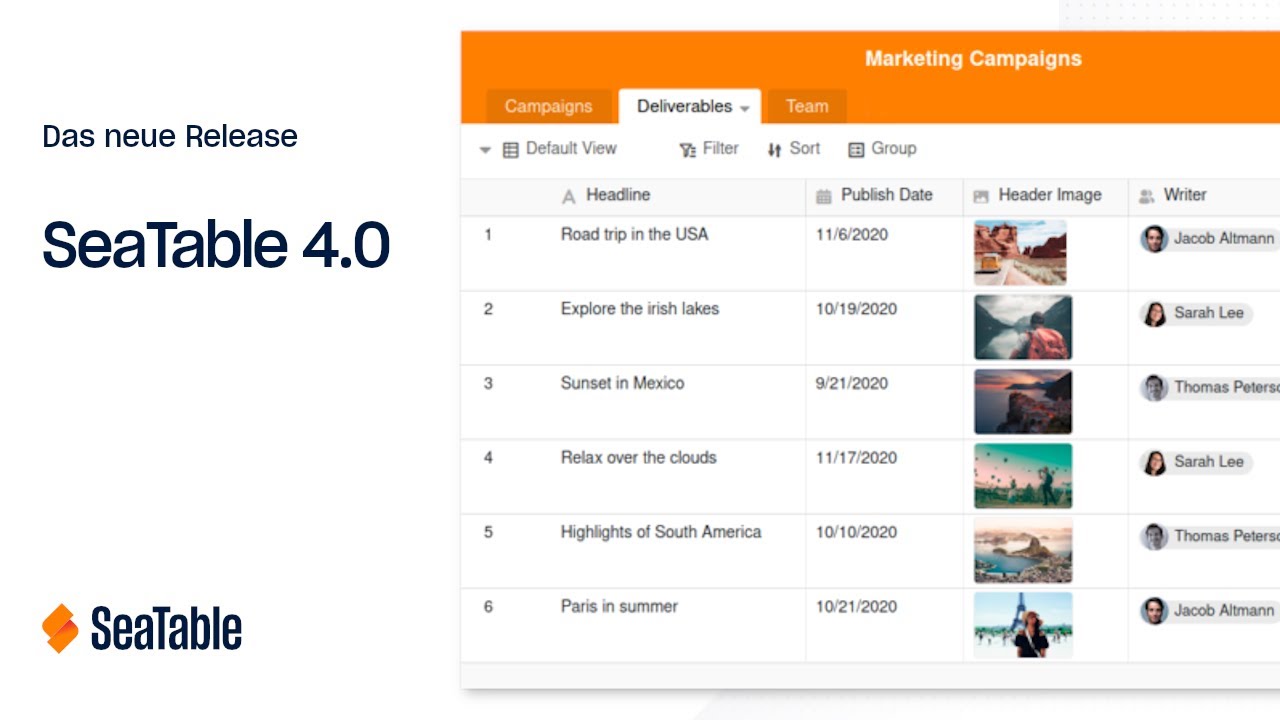Open the Paris in summer image thumbnail
The image size is (1280, 720).
tap(1023, 625)
